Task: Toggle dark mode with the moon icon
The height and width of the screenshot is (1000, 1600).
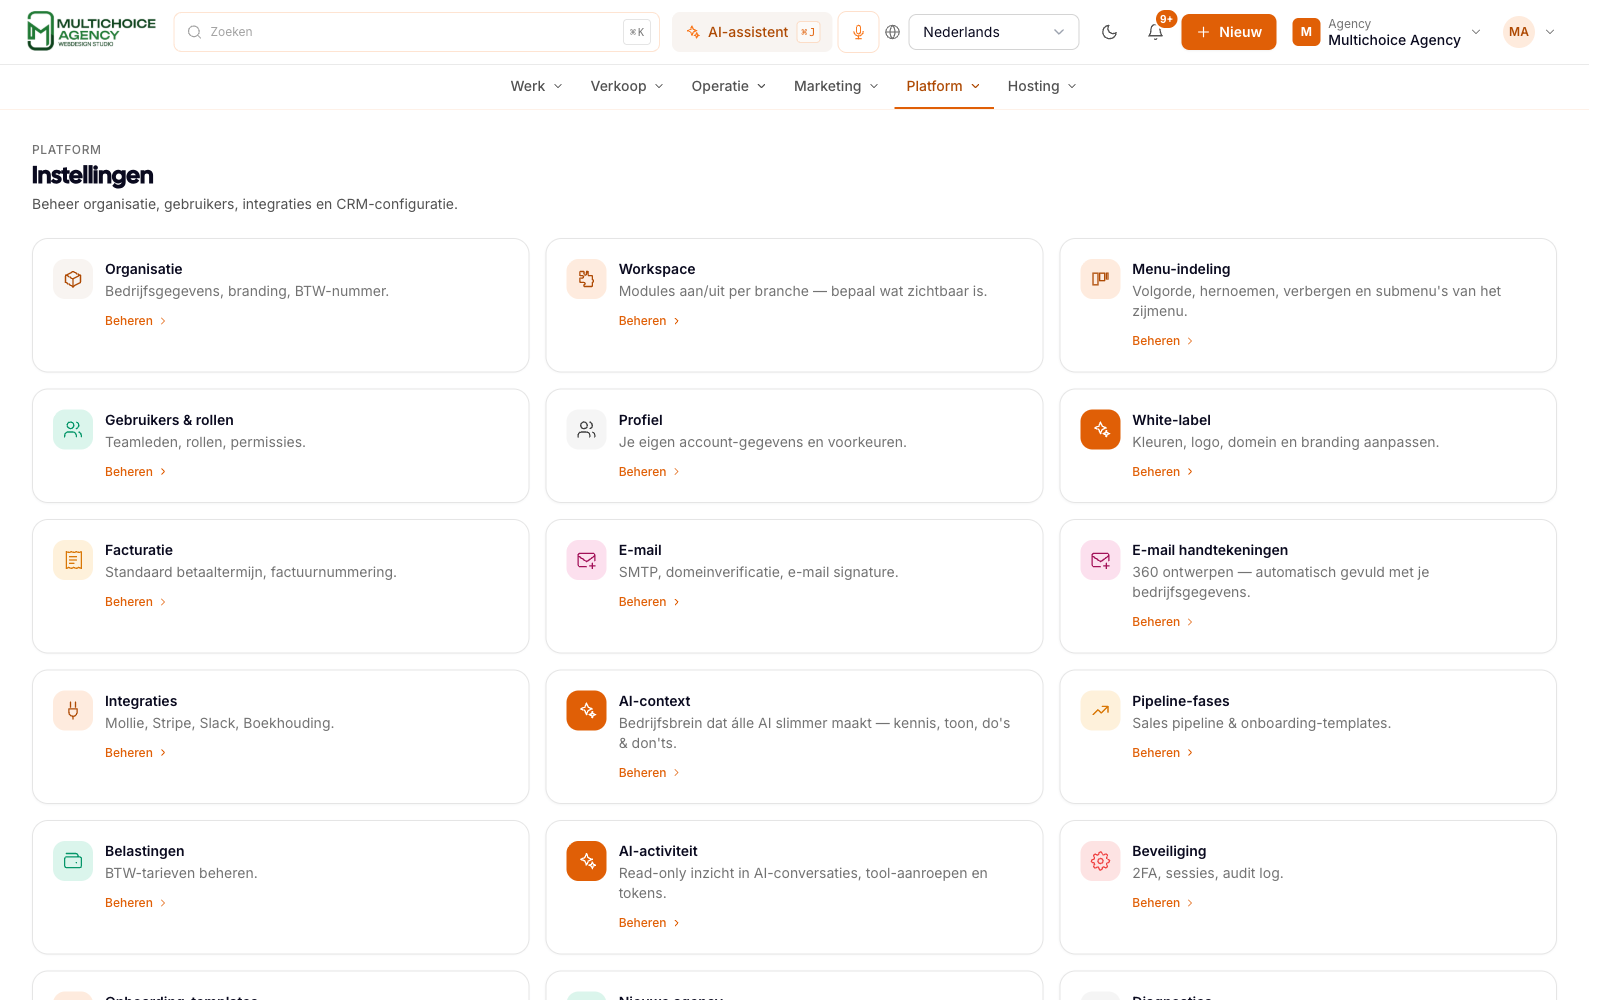Action: [1109, 32]
